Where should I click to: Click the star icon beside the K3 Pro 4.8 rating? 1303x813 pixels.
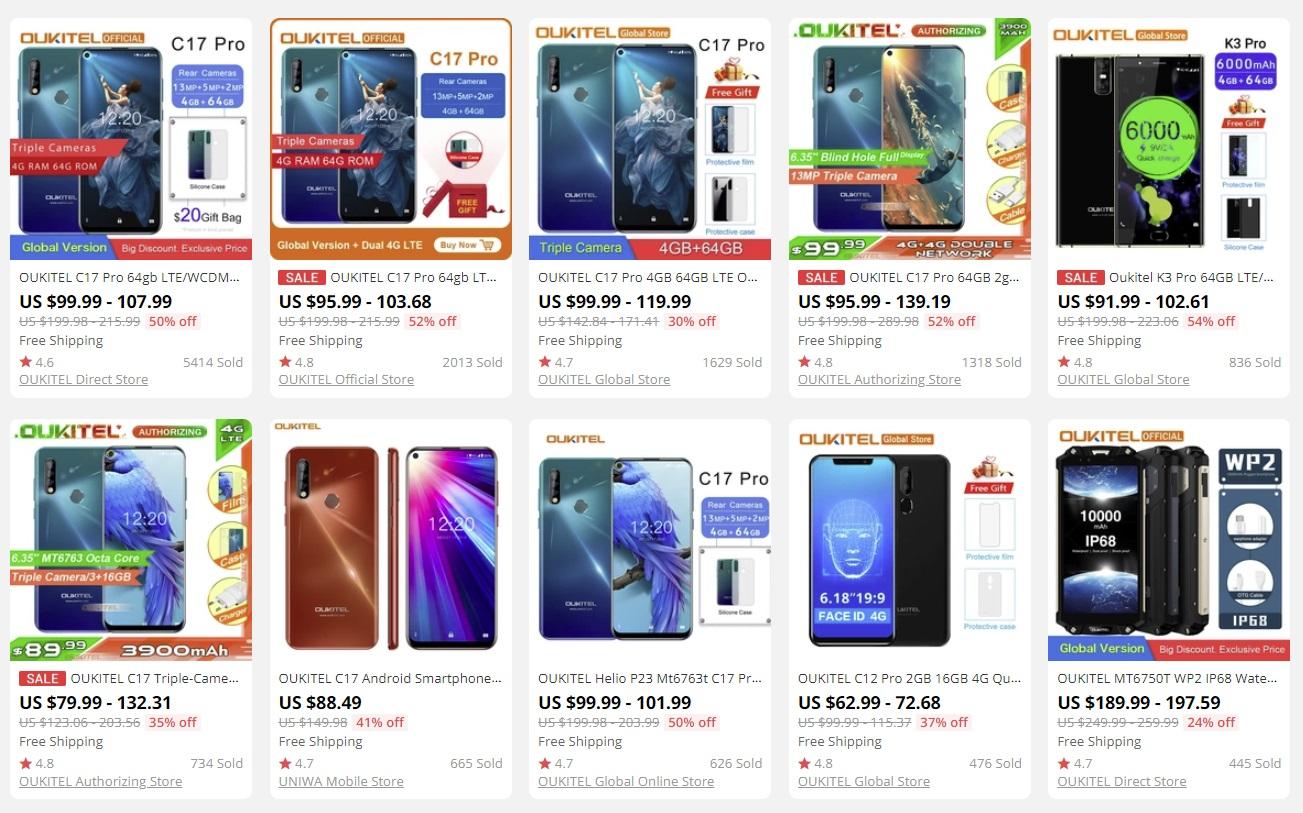[1064, 362]
